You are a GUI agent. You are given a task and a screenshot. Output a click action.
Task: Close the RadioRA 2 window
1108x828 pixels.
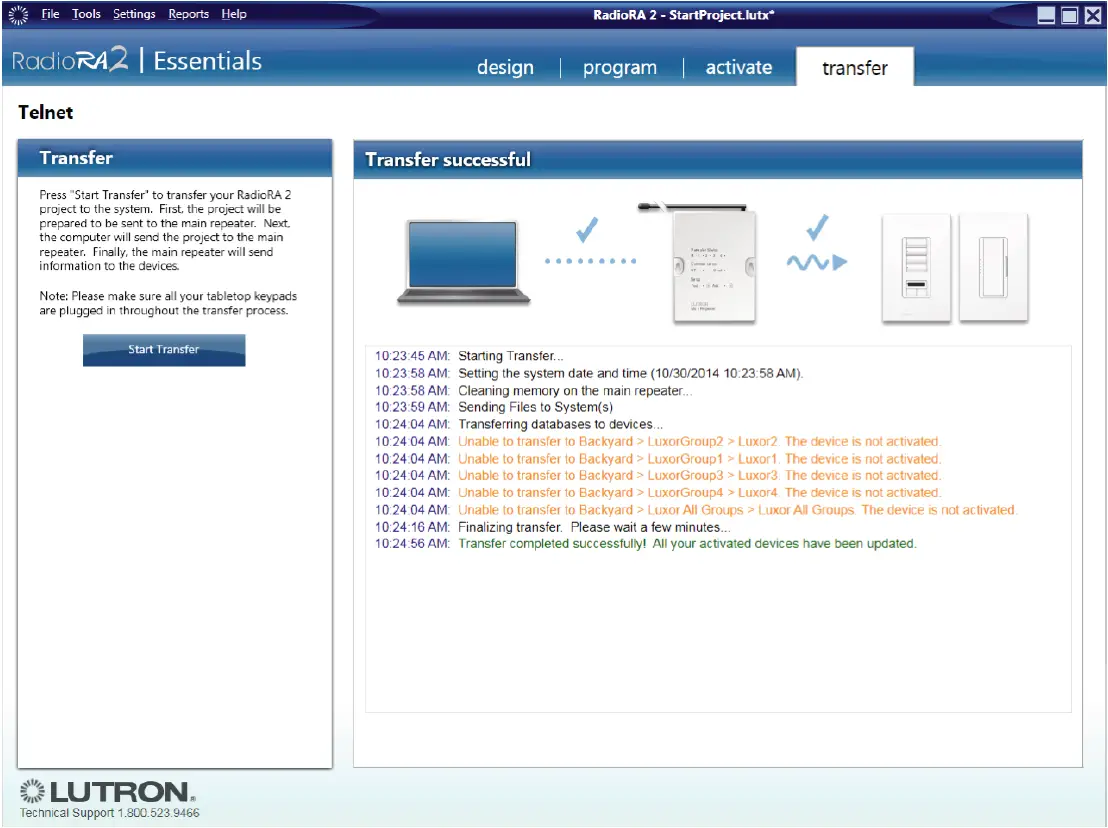(x=1093, y=15)
